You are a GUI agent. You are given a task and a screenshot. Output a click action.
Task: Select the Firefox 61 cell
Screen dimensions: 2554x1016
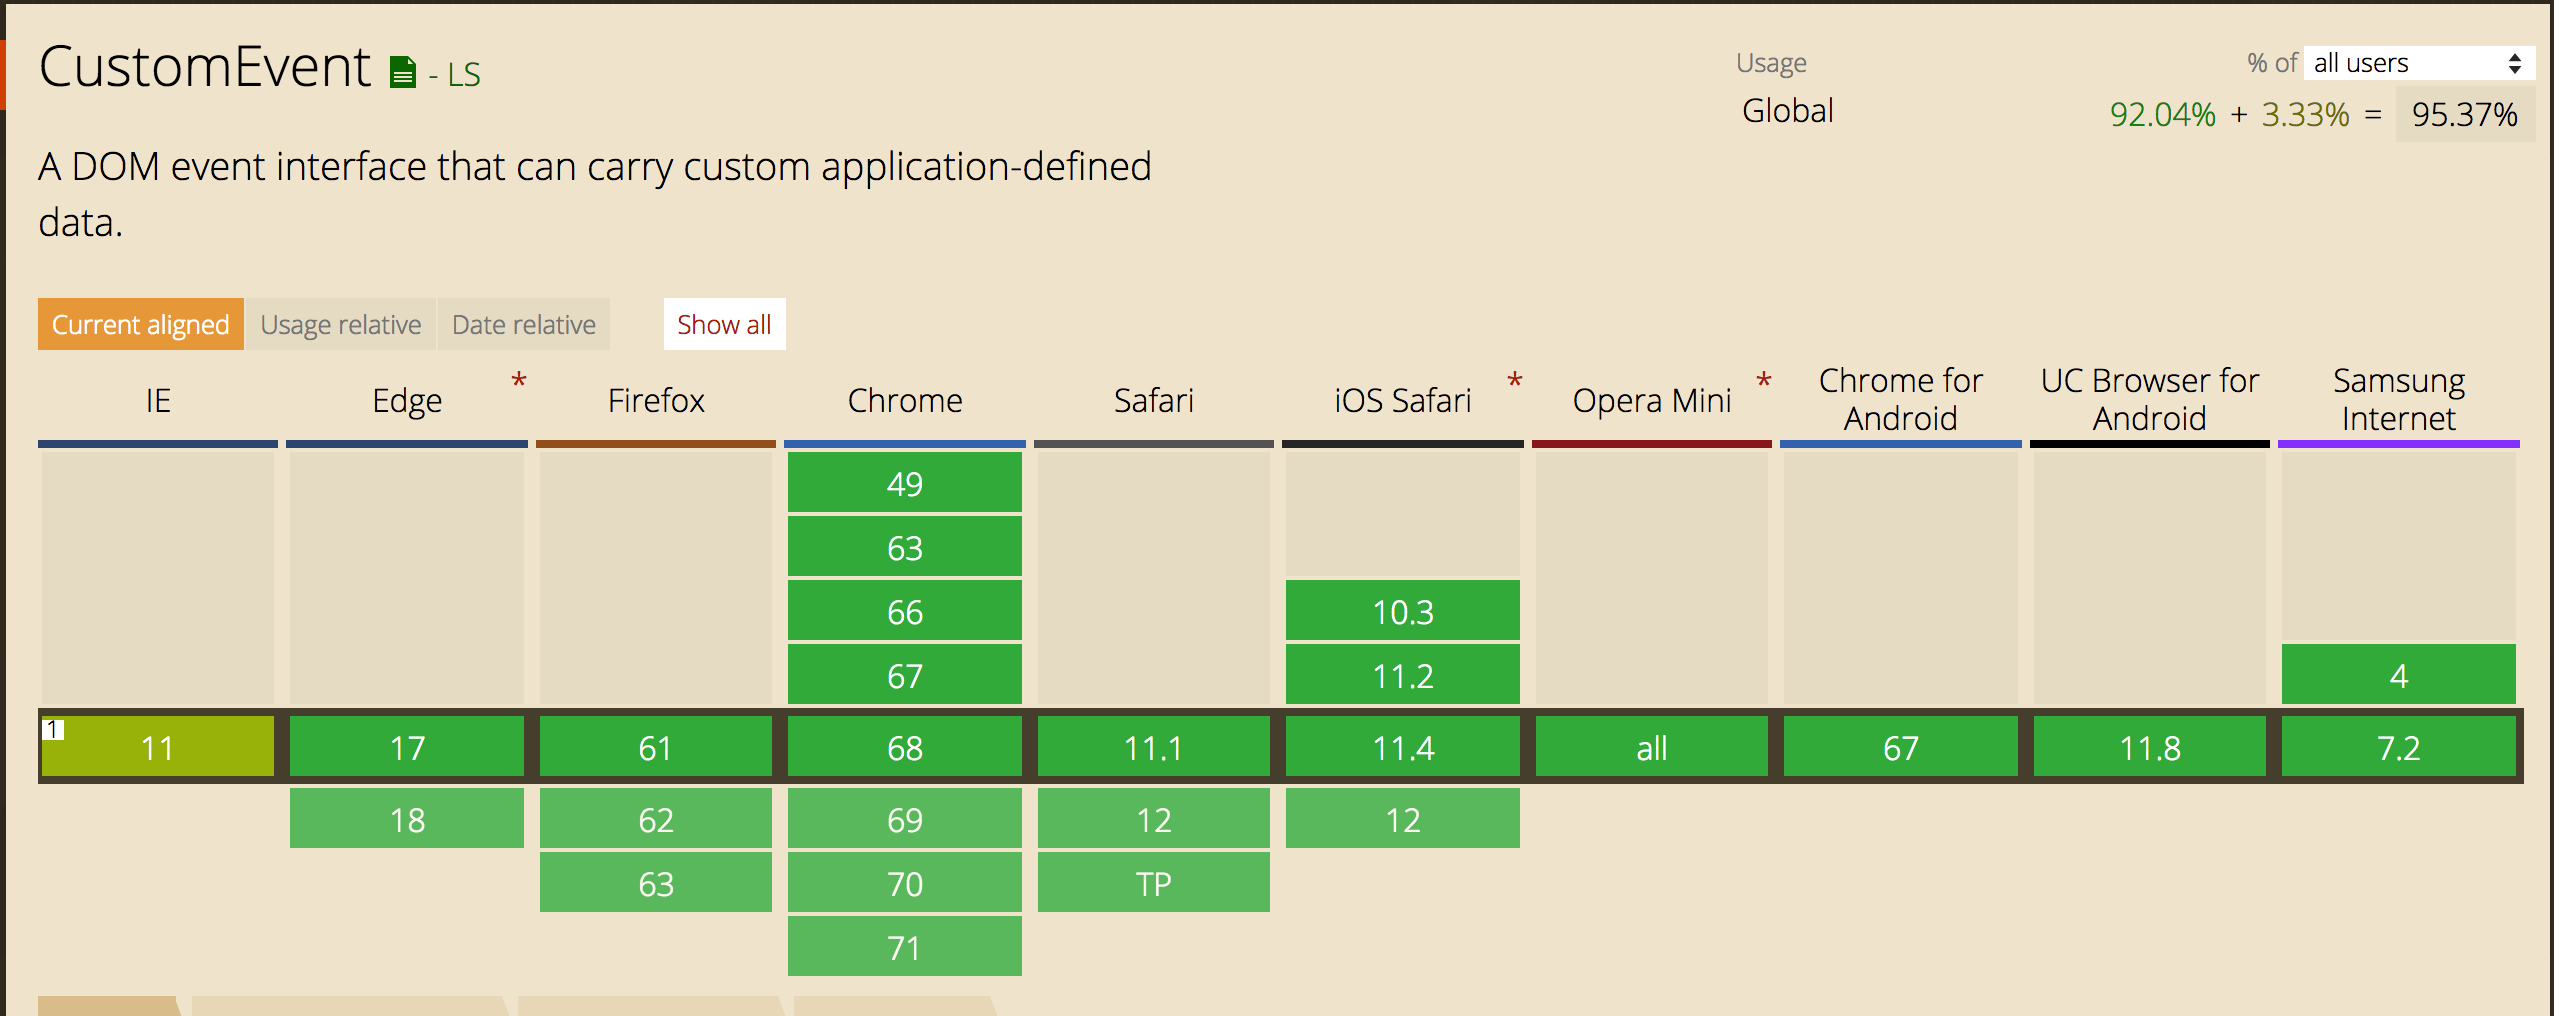pos(655,747)
